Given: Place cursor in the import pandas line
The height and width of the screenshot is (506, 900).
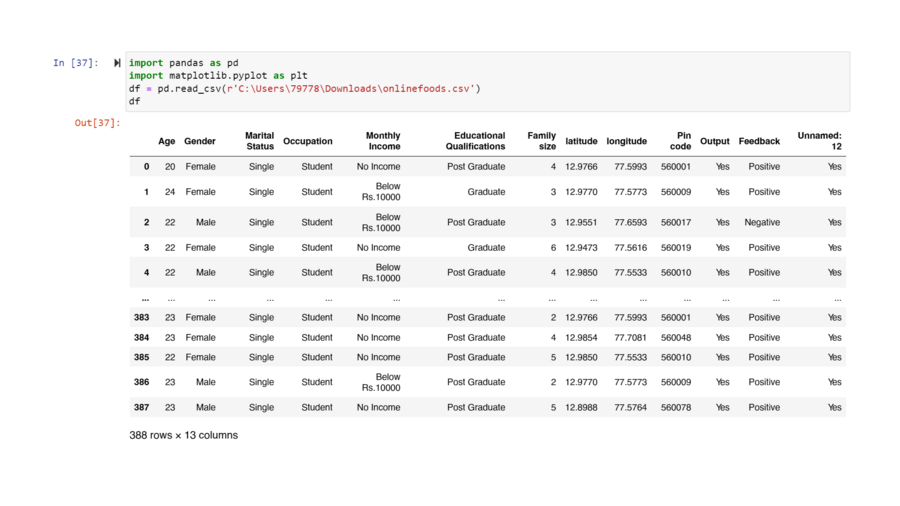Looking at the screenshot, I should click(183, 63).
